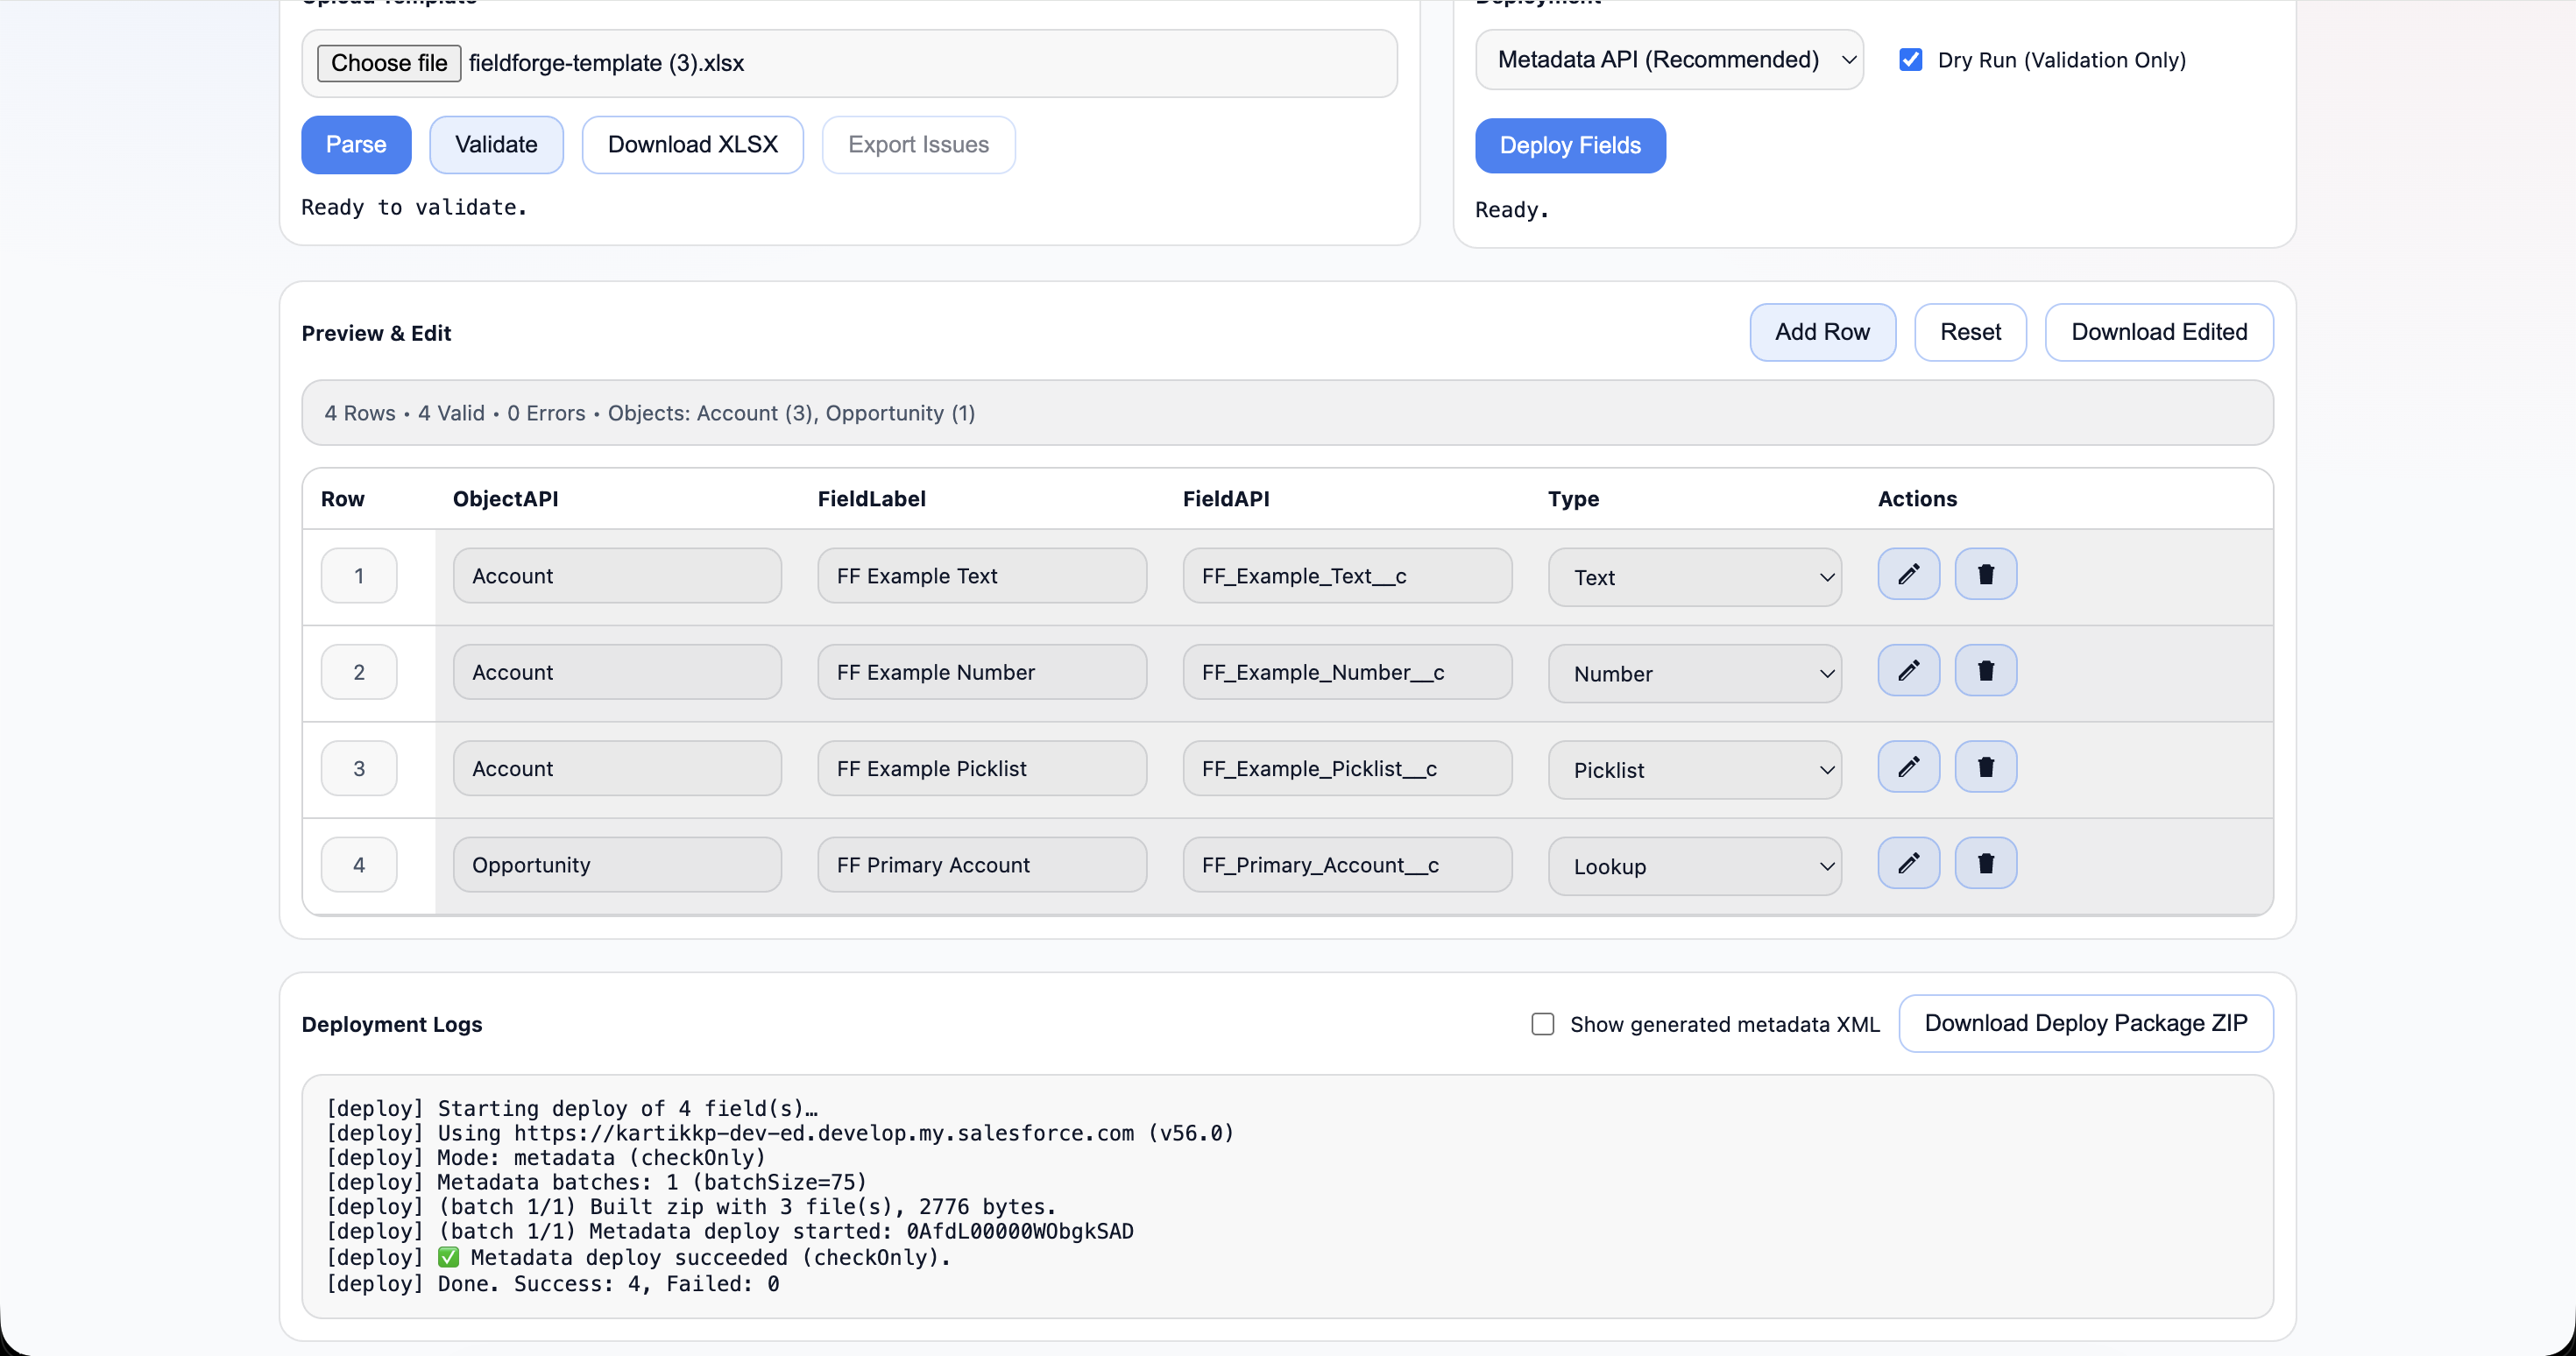Click ObjectAPI field Account in row 2
Viewport: 2576px width, 1356px height.
click(x=617, y=672)
